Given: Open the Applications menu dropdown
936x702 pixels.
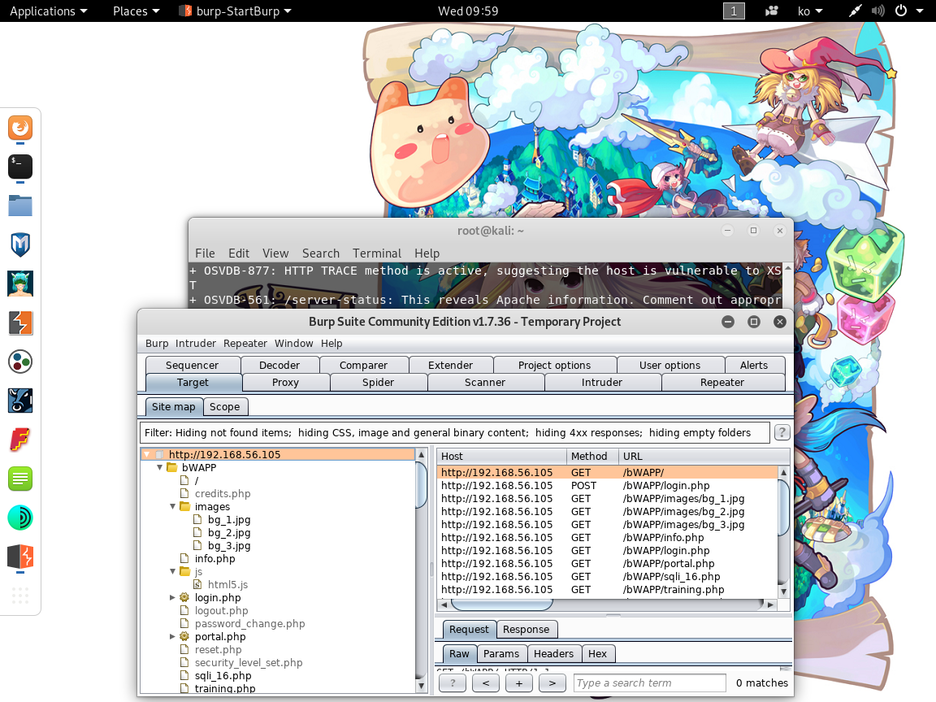Looking at the screenshot, I should pos(48,11).
